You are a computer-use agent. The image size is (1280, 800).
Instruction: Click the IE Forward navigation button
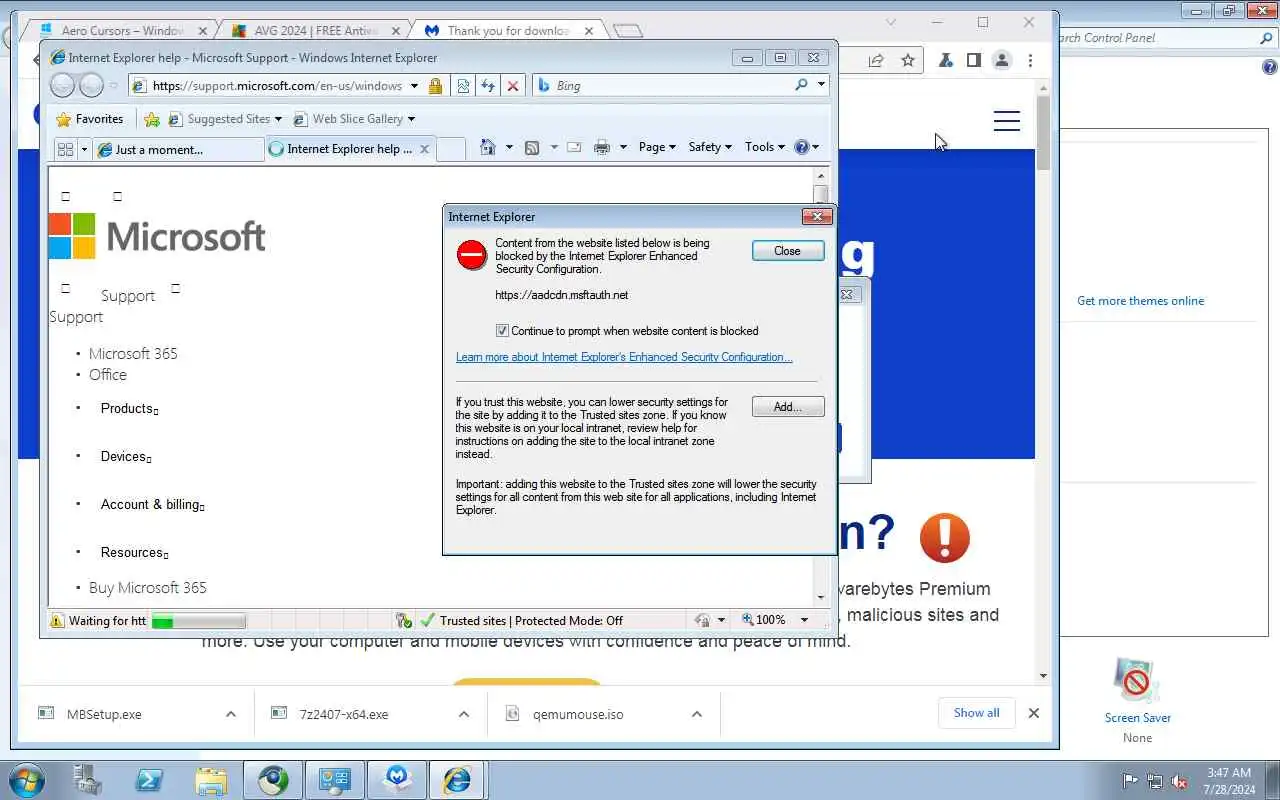(91, 86)
